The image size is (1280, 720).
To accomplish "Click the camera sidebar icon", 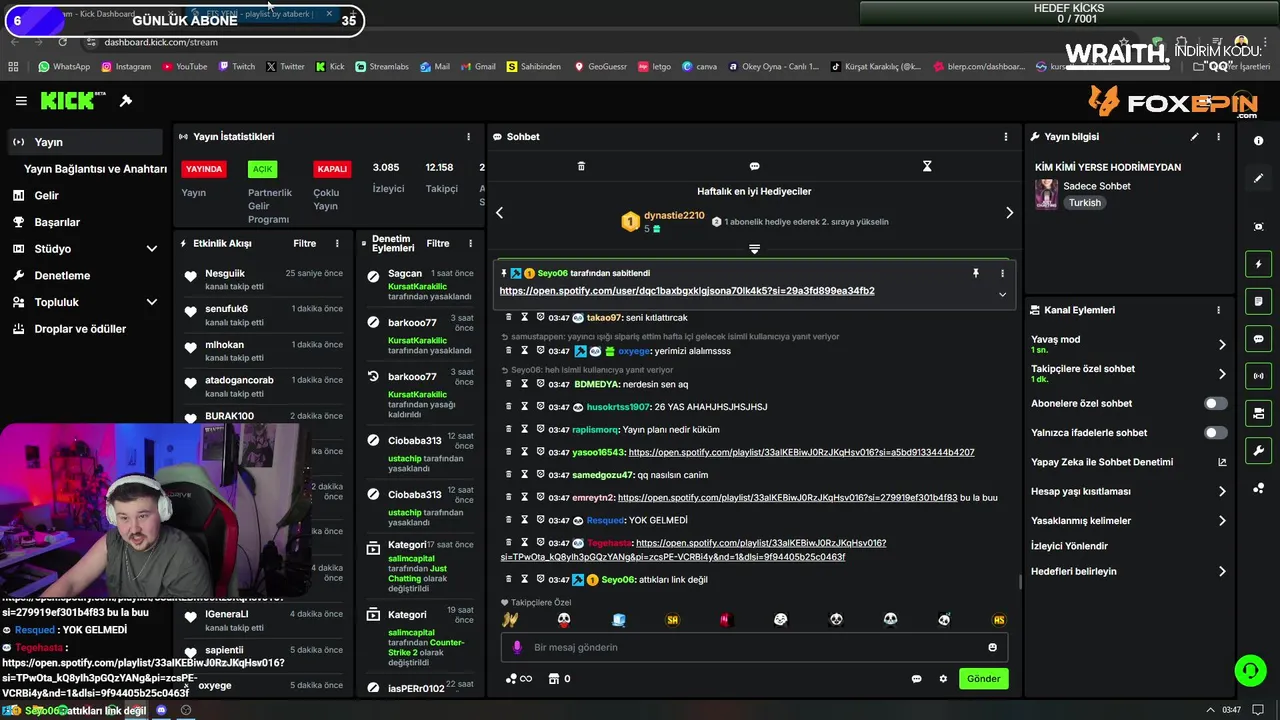I will (x=1258, y=413).
